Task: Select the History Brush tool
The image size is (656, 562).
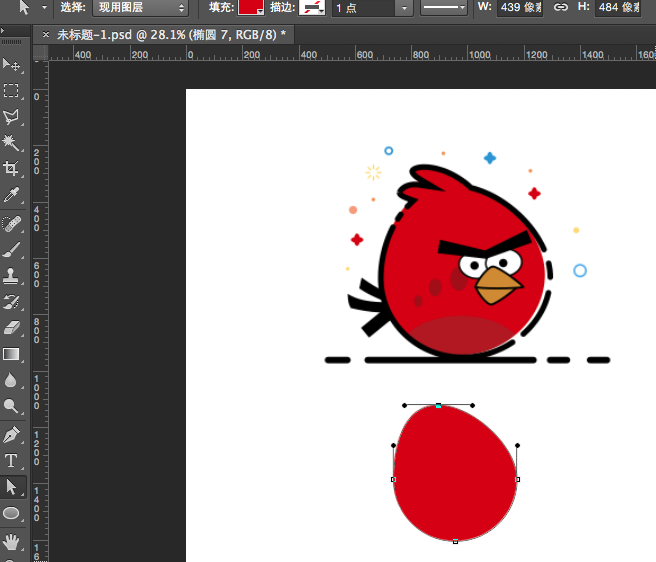Action: pyautogui.click(x=11, y=302)
